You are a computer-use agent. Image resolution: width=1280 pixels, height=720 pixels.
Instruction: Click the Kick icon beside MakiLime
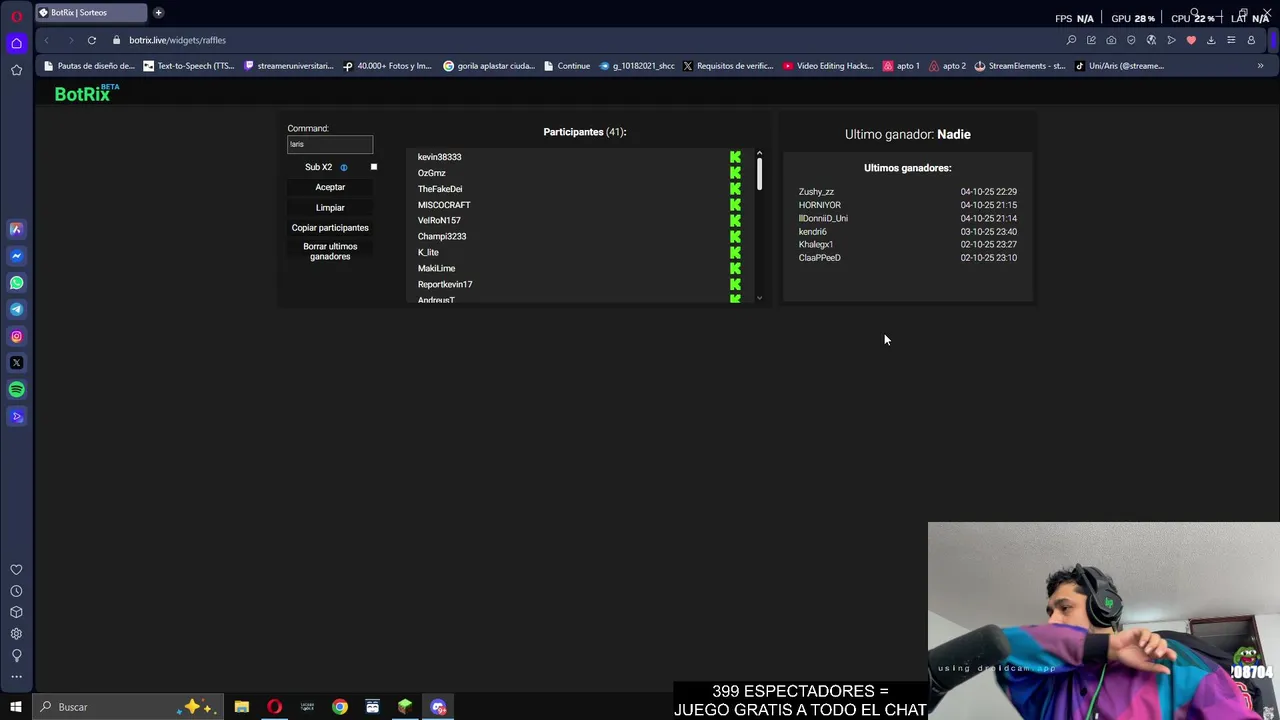[x=735, y=268]
